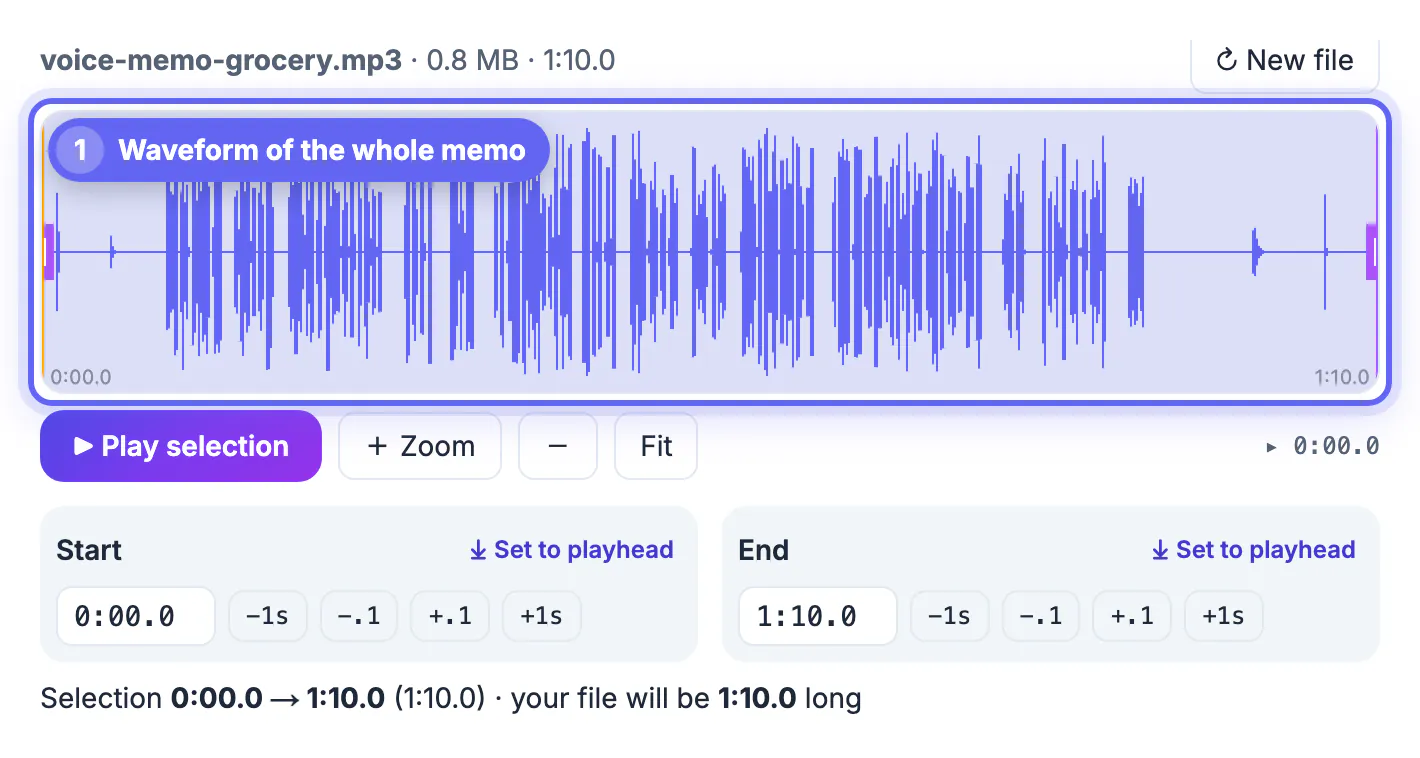Grab the left purple trim handle
The image size is (1420, 758).
(47, 252)
